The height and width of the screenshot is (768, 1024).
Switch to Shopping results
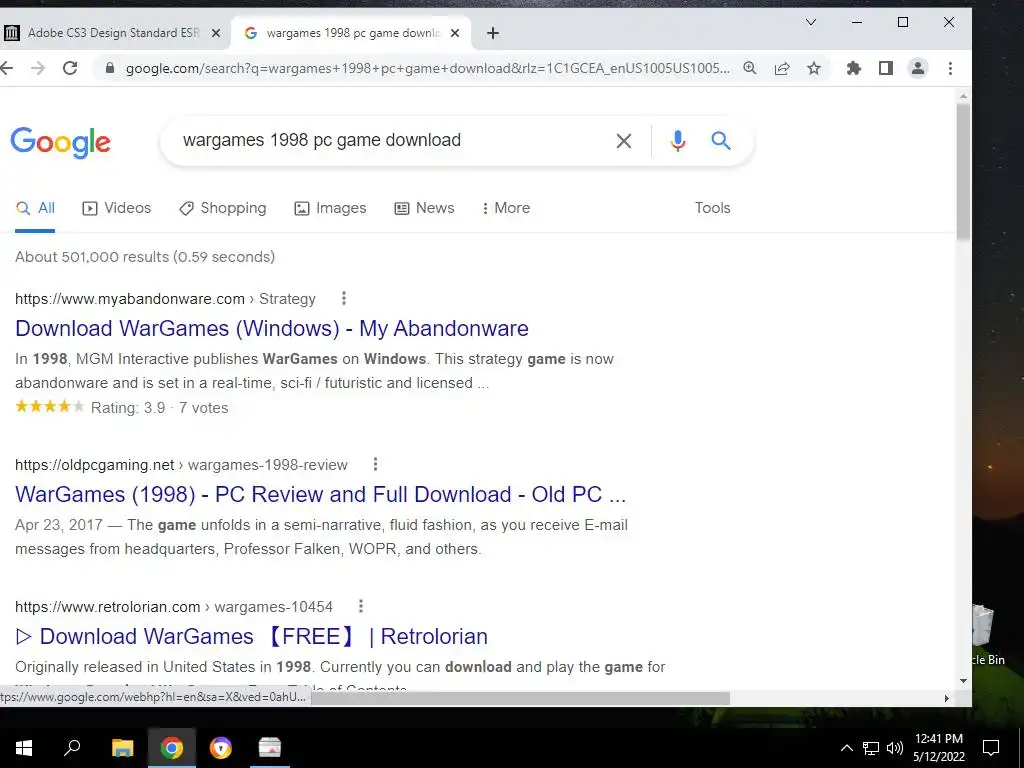pos(223,208)
